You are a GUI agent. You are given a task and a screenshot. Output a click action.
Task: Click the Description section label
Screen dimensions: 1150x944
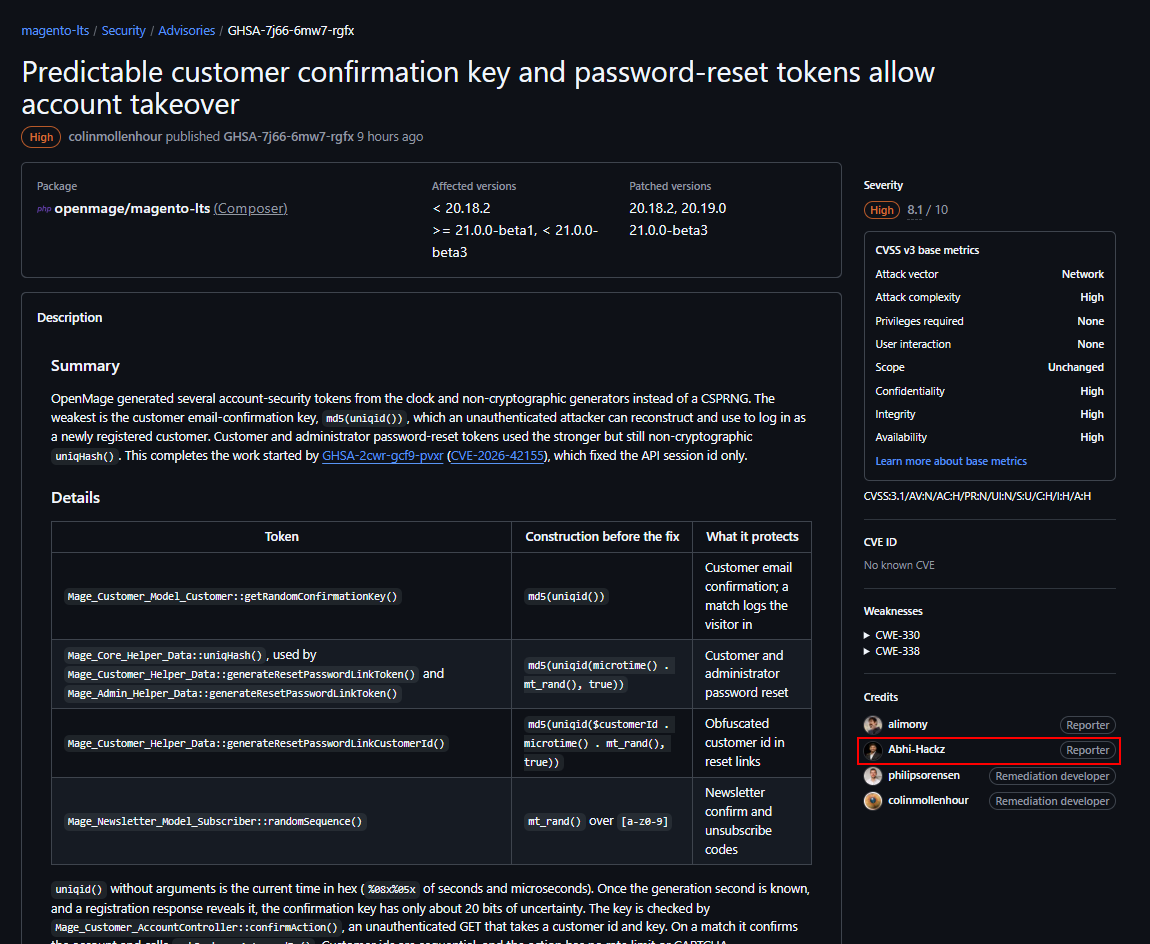[x=70, y=318]
